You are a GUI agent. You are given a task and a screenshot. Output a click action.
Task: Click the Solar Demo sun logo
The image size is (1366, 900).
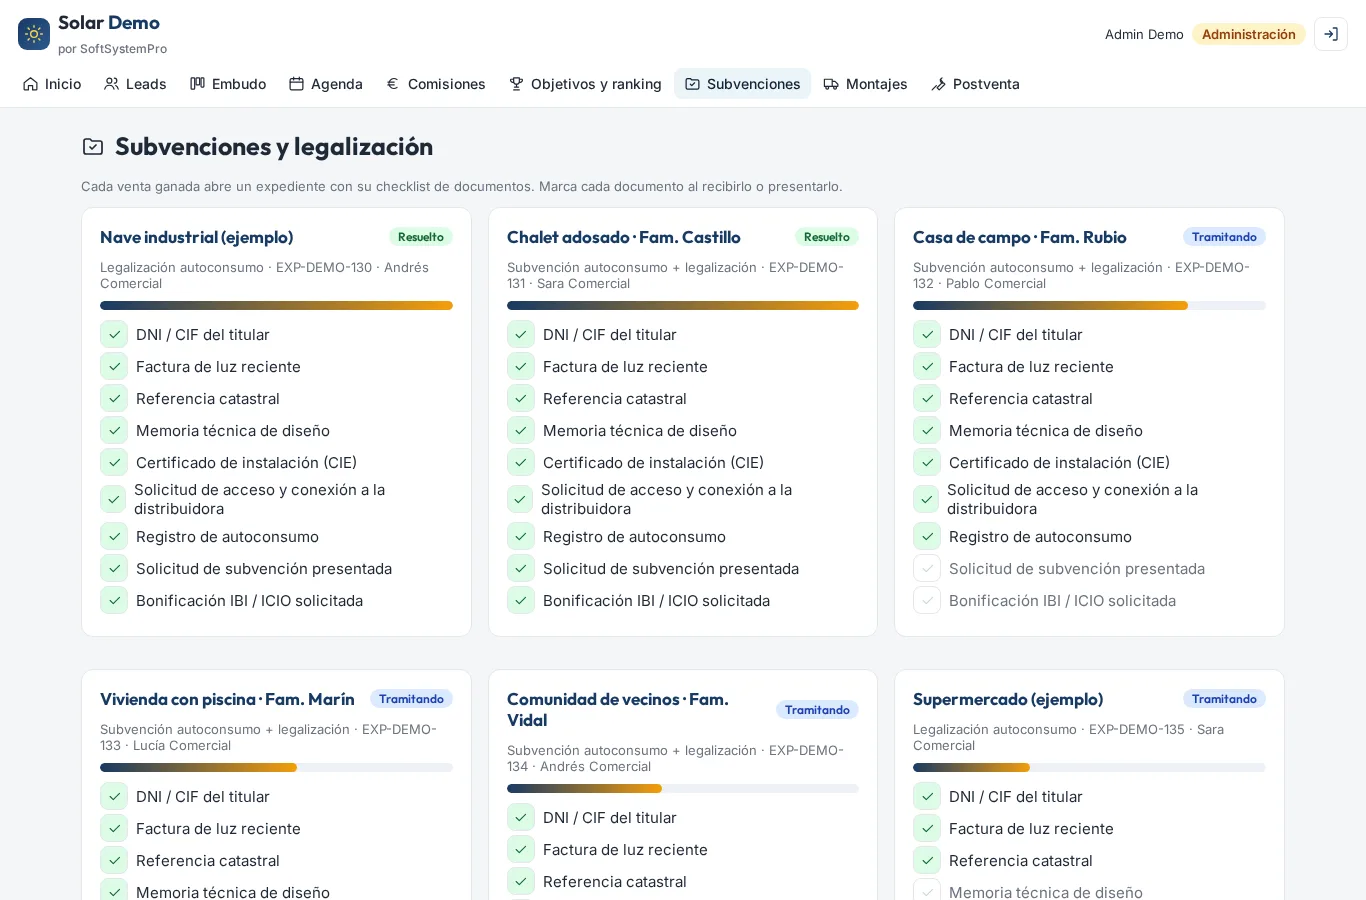(34, 34)
